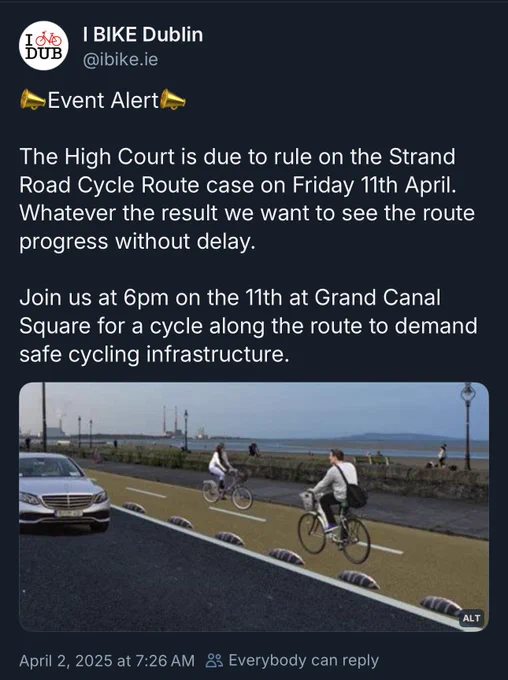Open the I BIKE Dublin profile avatar
This screenshot has width=508, height=680.
pos(43,46)
